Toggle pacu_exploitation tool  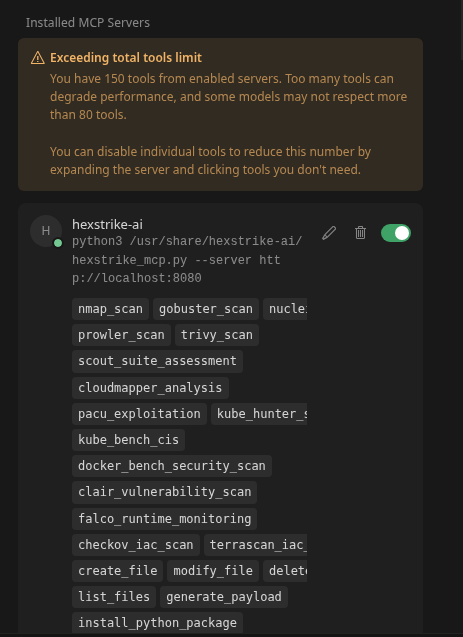139,414
